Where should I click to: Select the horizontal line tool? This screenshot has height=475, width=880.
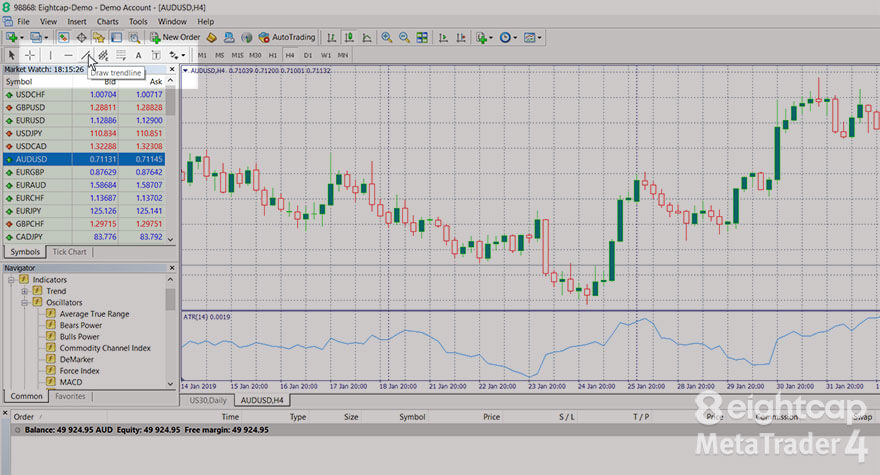click(68, 55)
